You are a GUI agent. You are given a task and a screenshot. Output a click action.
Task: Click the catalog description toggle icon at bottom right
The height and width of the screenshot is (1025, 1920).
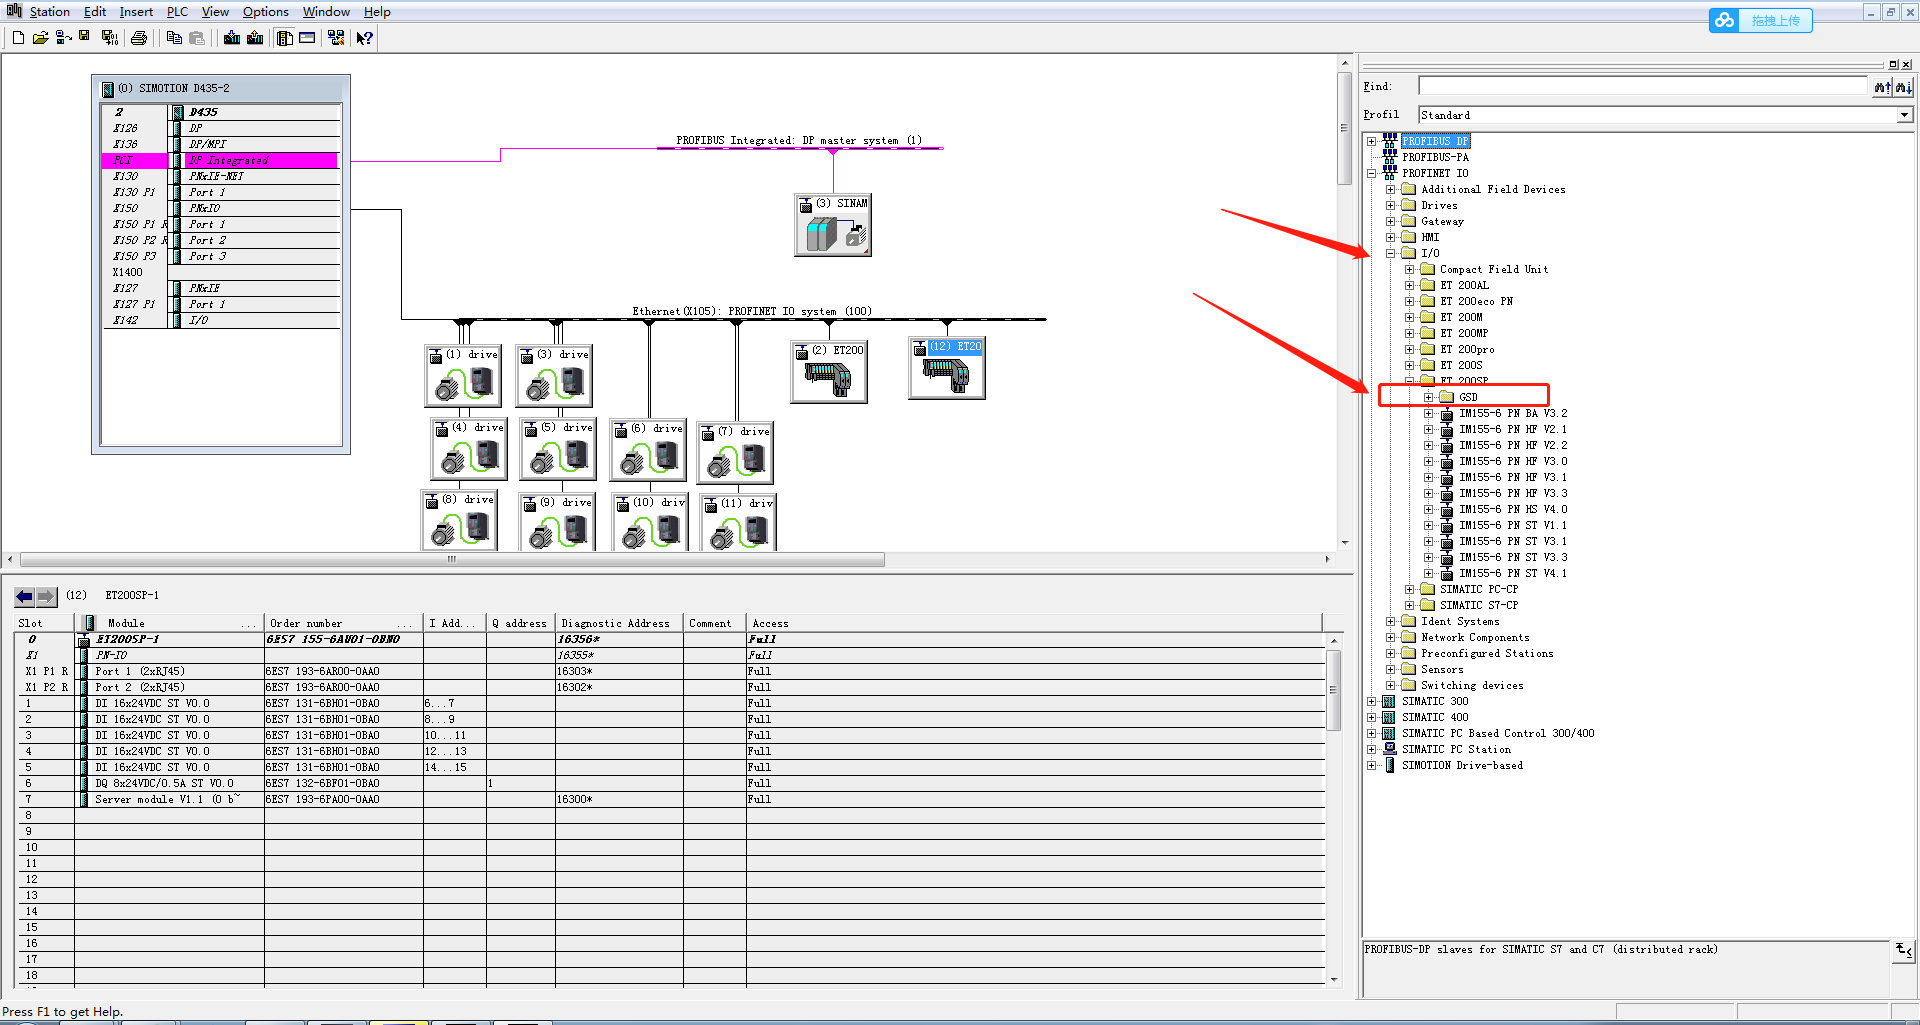(1904, 951)
